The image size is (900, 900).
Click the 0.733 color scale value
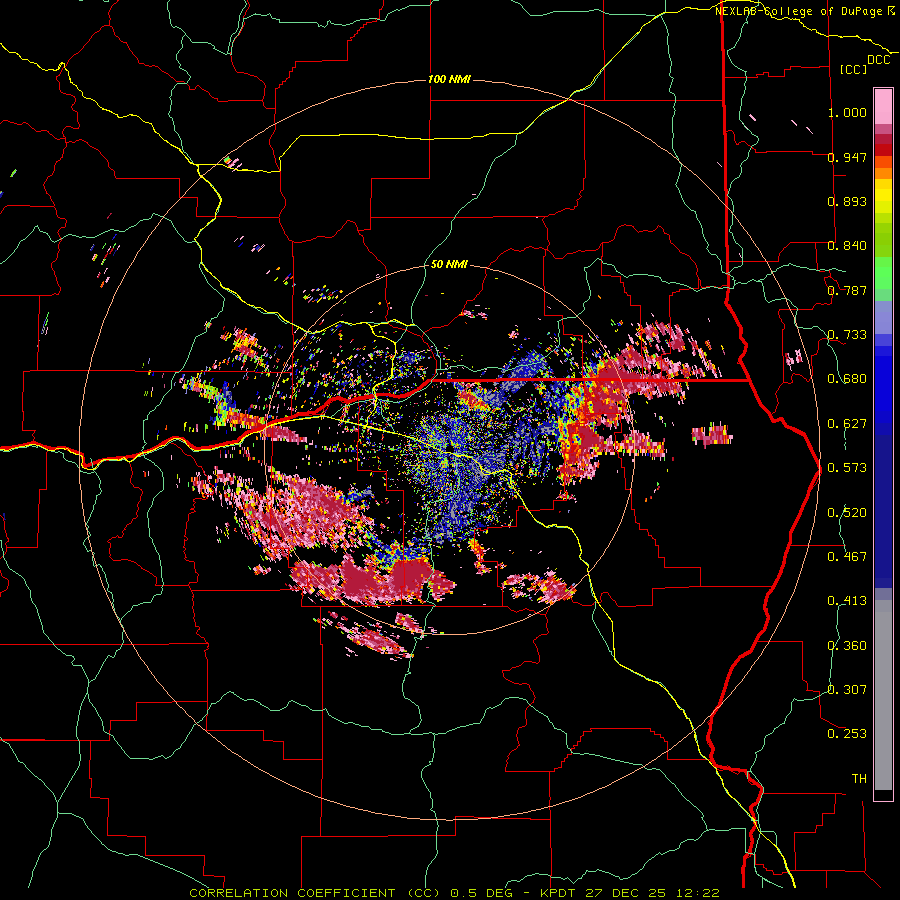847,335
